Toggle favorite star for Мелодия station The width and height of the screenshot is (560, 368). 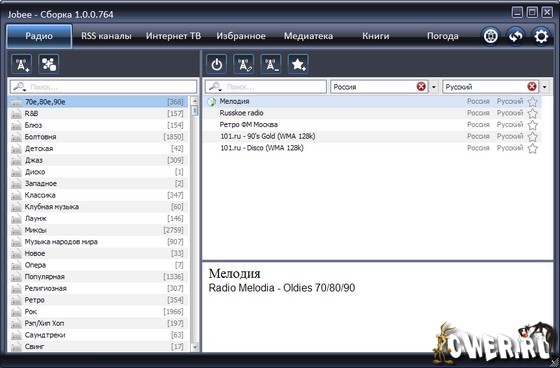pos(532,102)
